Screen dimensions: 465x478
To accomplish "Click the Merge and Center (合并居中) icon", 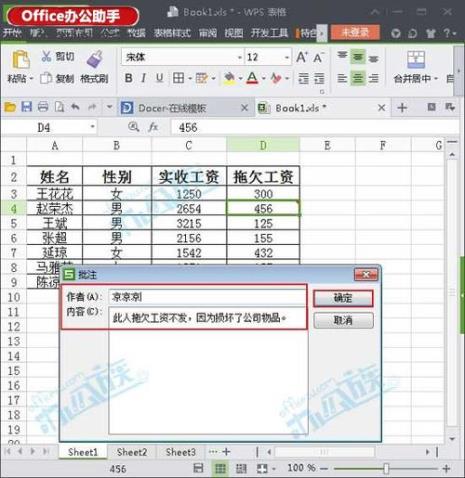I will pyautogui.click(x=416, y=60).
